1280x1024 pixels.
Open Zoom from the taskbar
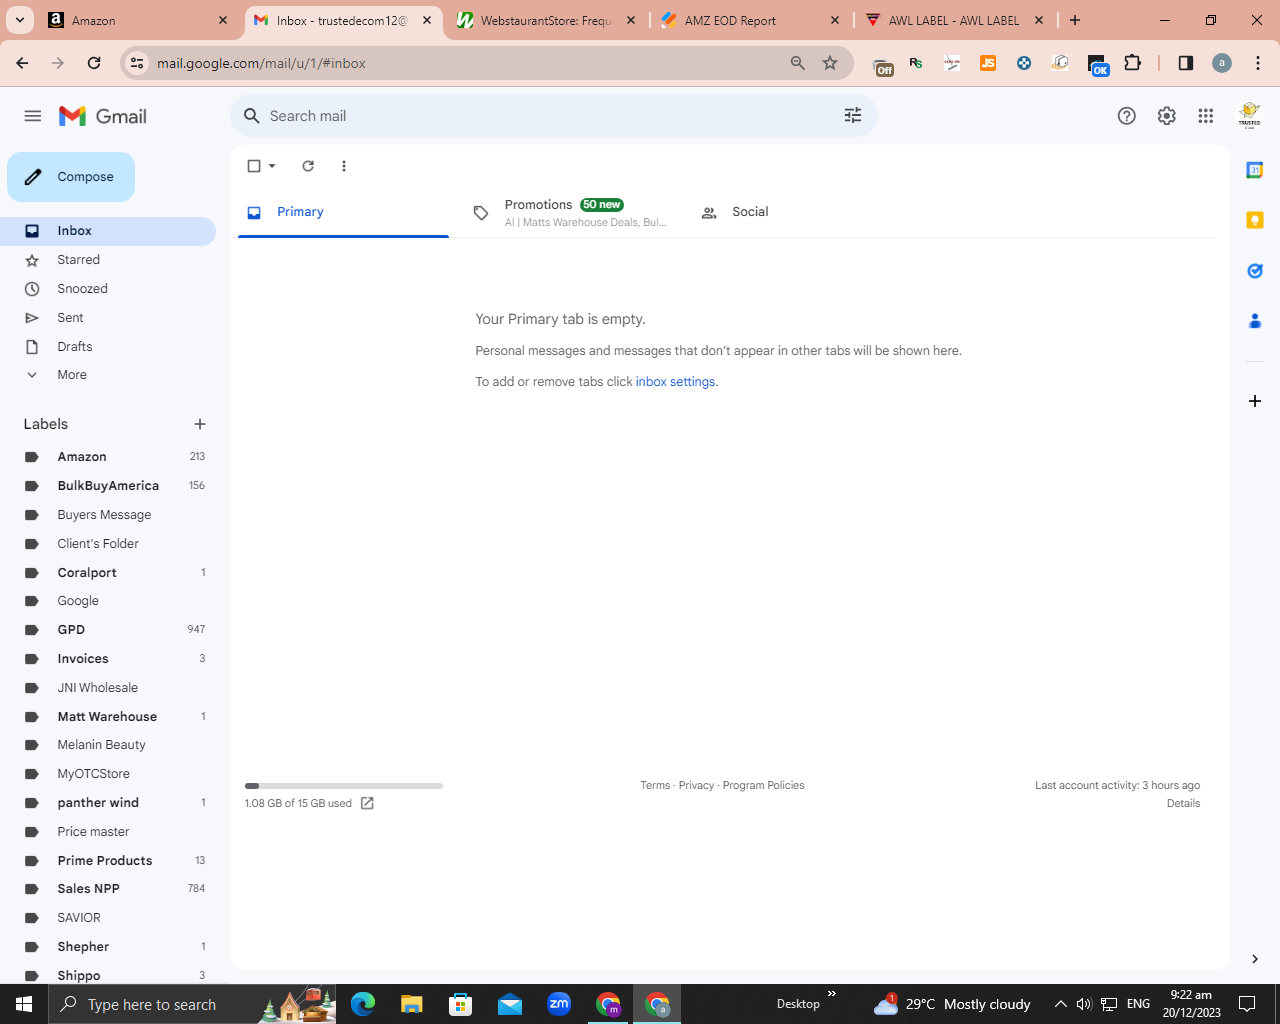pos(559,1004)
